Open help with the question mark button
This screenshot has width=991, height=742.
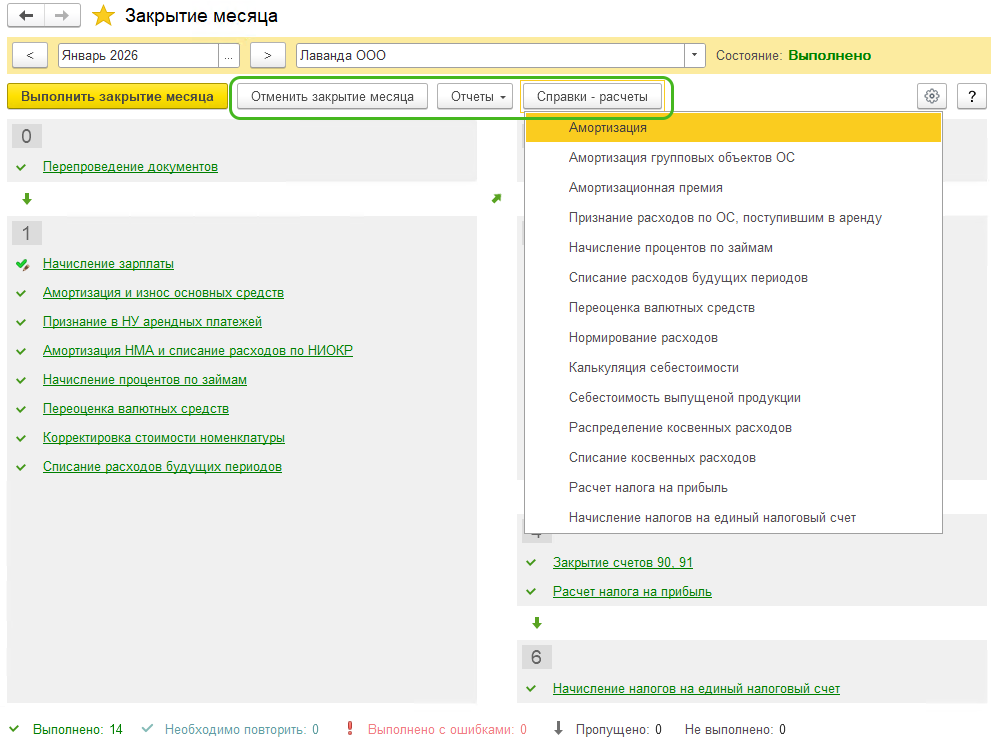click(972, 96)
